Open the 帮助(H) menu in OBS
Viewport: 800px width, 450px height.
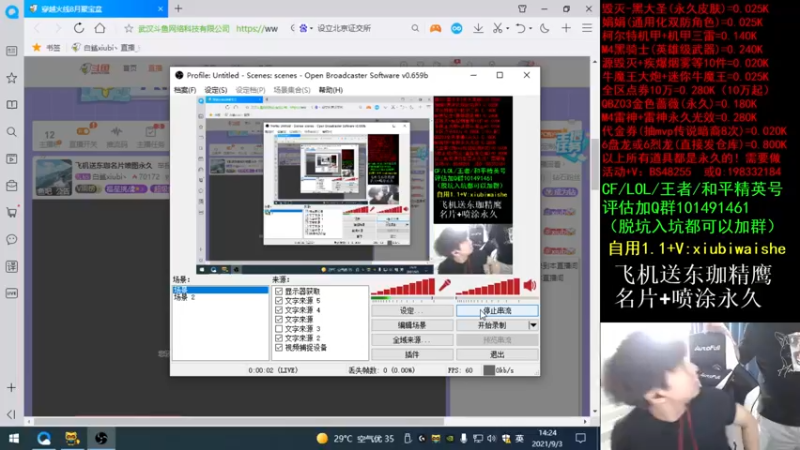pos(331,90)
